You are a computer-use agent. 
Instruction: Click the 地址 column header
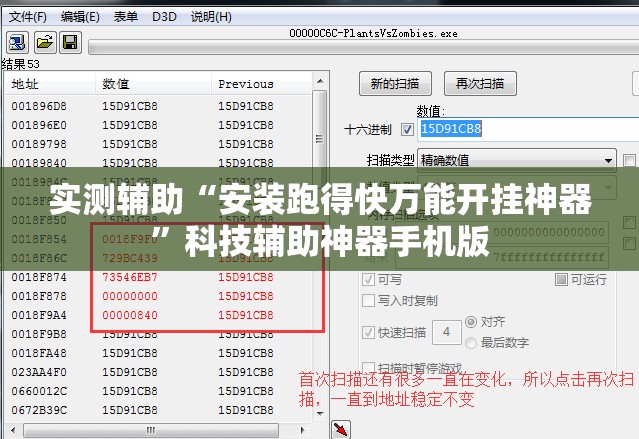[x=50, y=84]
